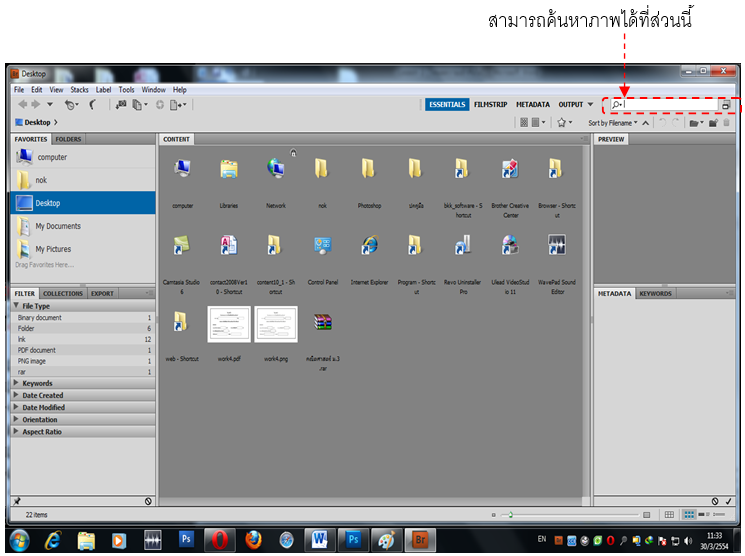745x556 pixels.
Task: Click the filter items by star rating icon
Action: pos(563,122)
